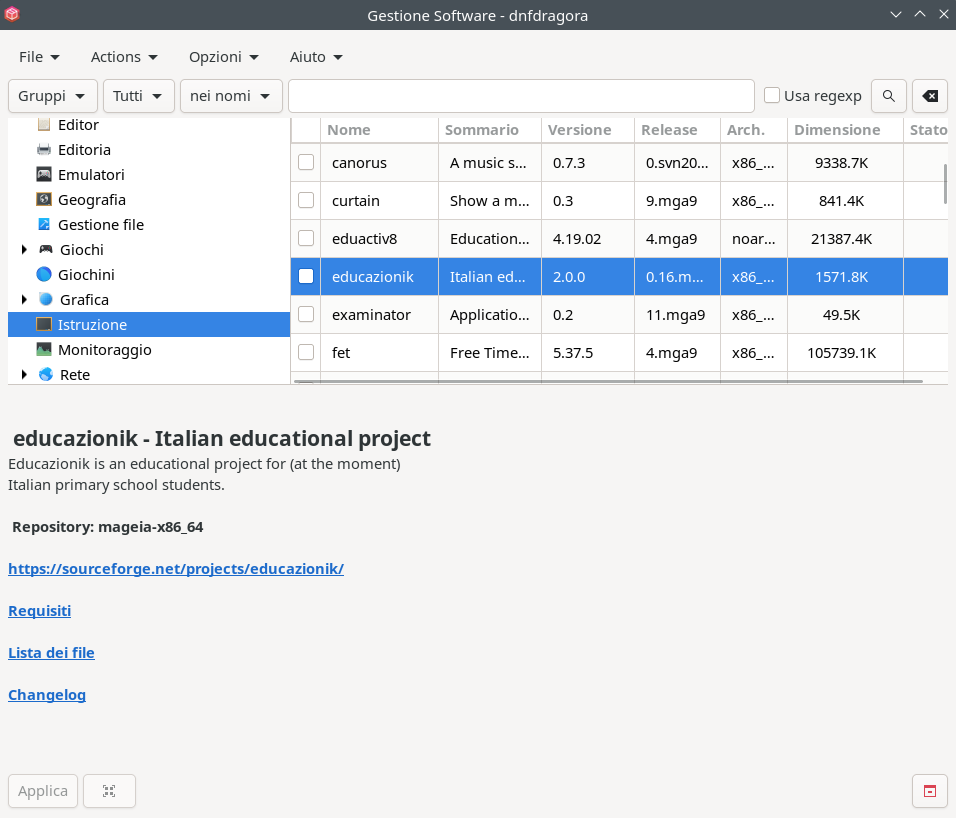
Task: Sort by Versione column header
Action: click(x=588, y=130)
